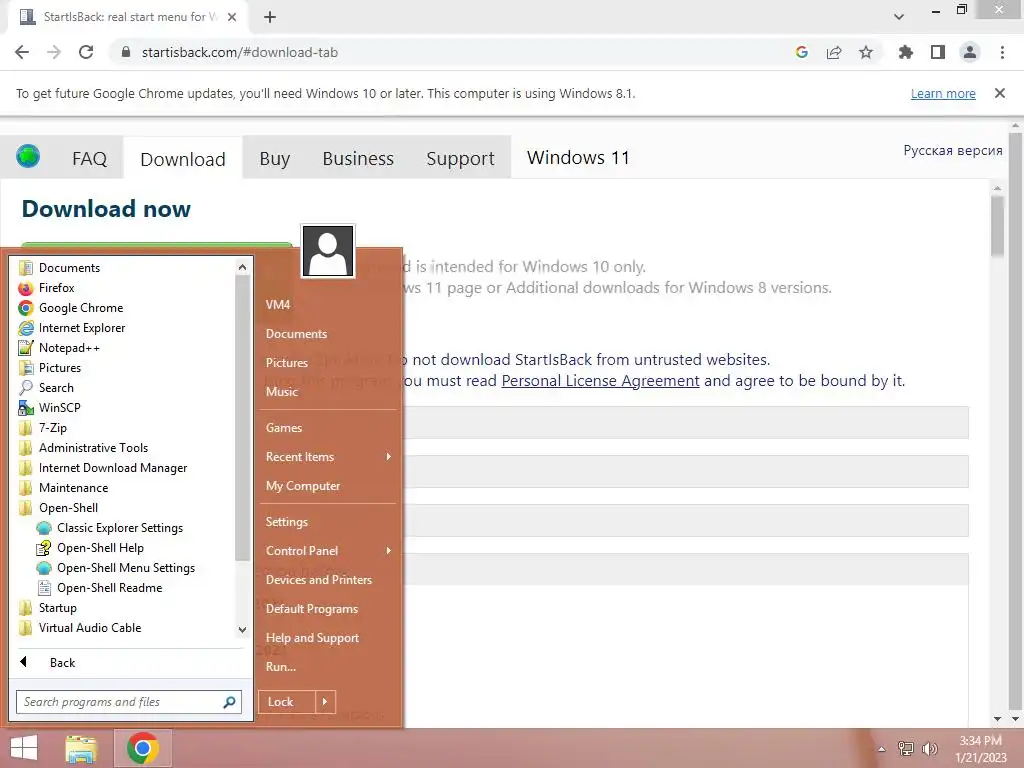Open the Business tab
The height and width of the screenshot is (768, 1024).
click(x=358, y=159)
